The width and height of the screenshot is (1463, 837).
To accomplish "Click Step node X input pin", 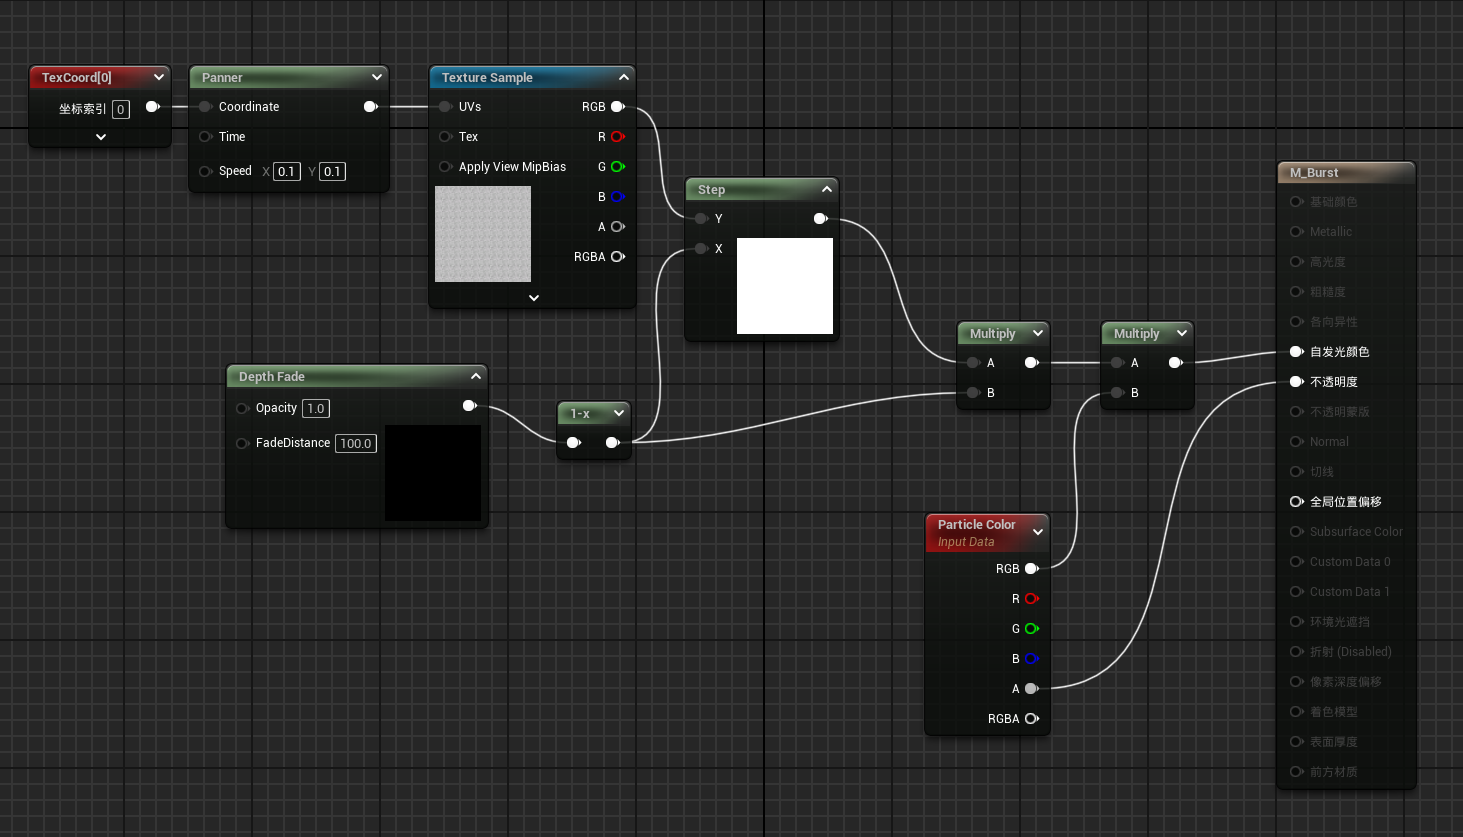I will 701,249.
